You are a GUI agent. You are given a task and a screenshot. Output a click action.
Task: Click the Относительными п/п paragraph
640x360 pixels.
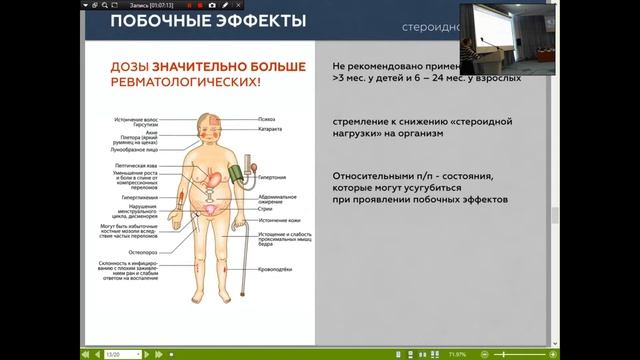pos(420,188)
